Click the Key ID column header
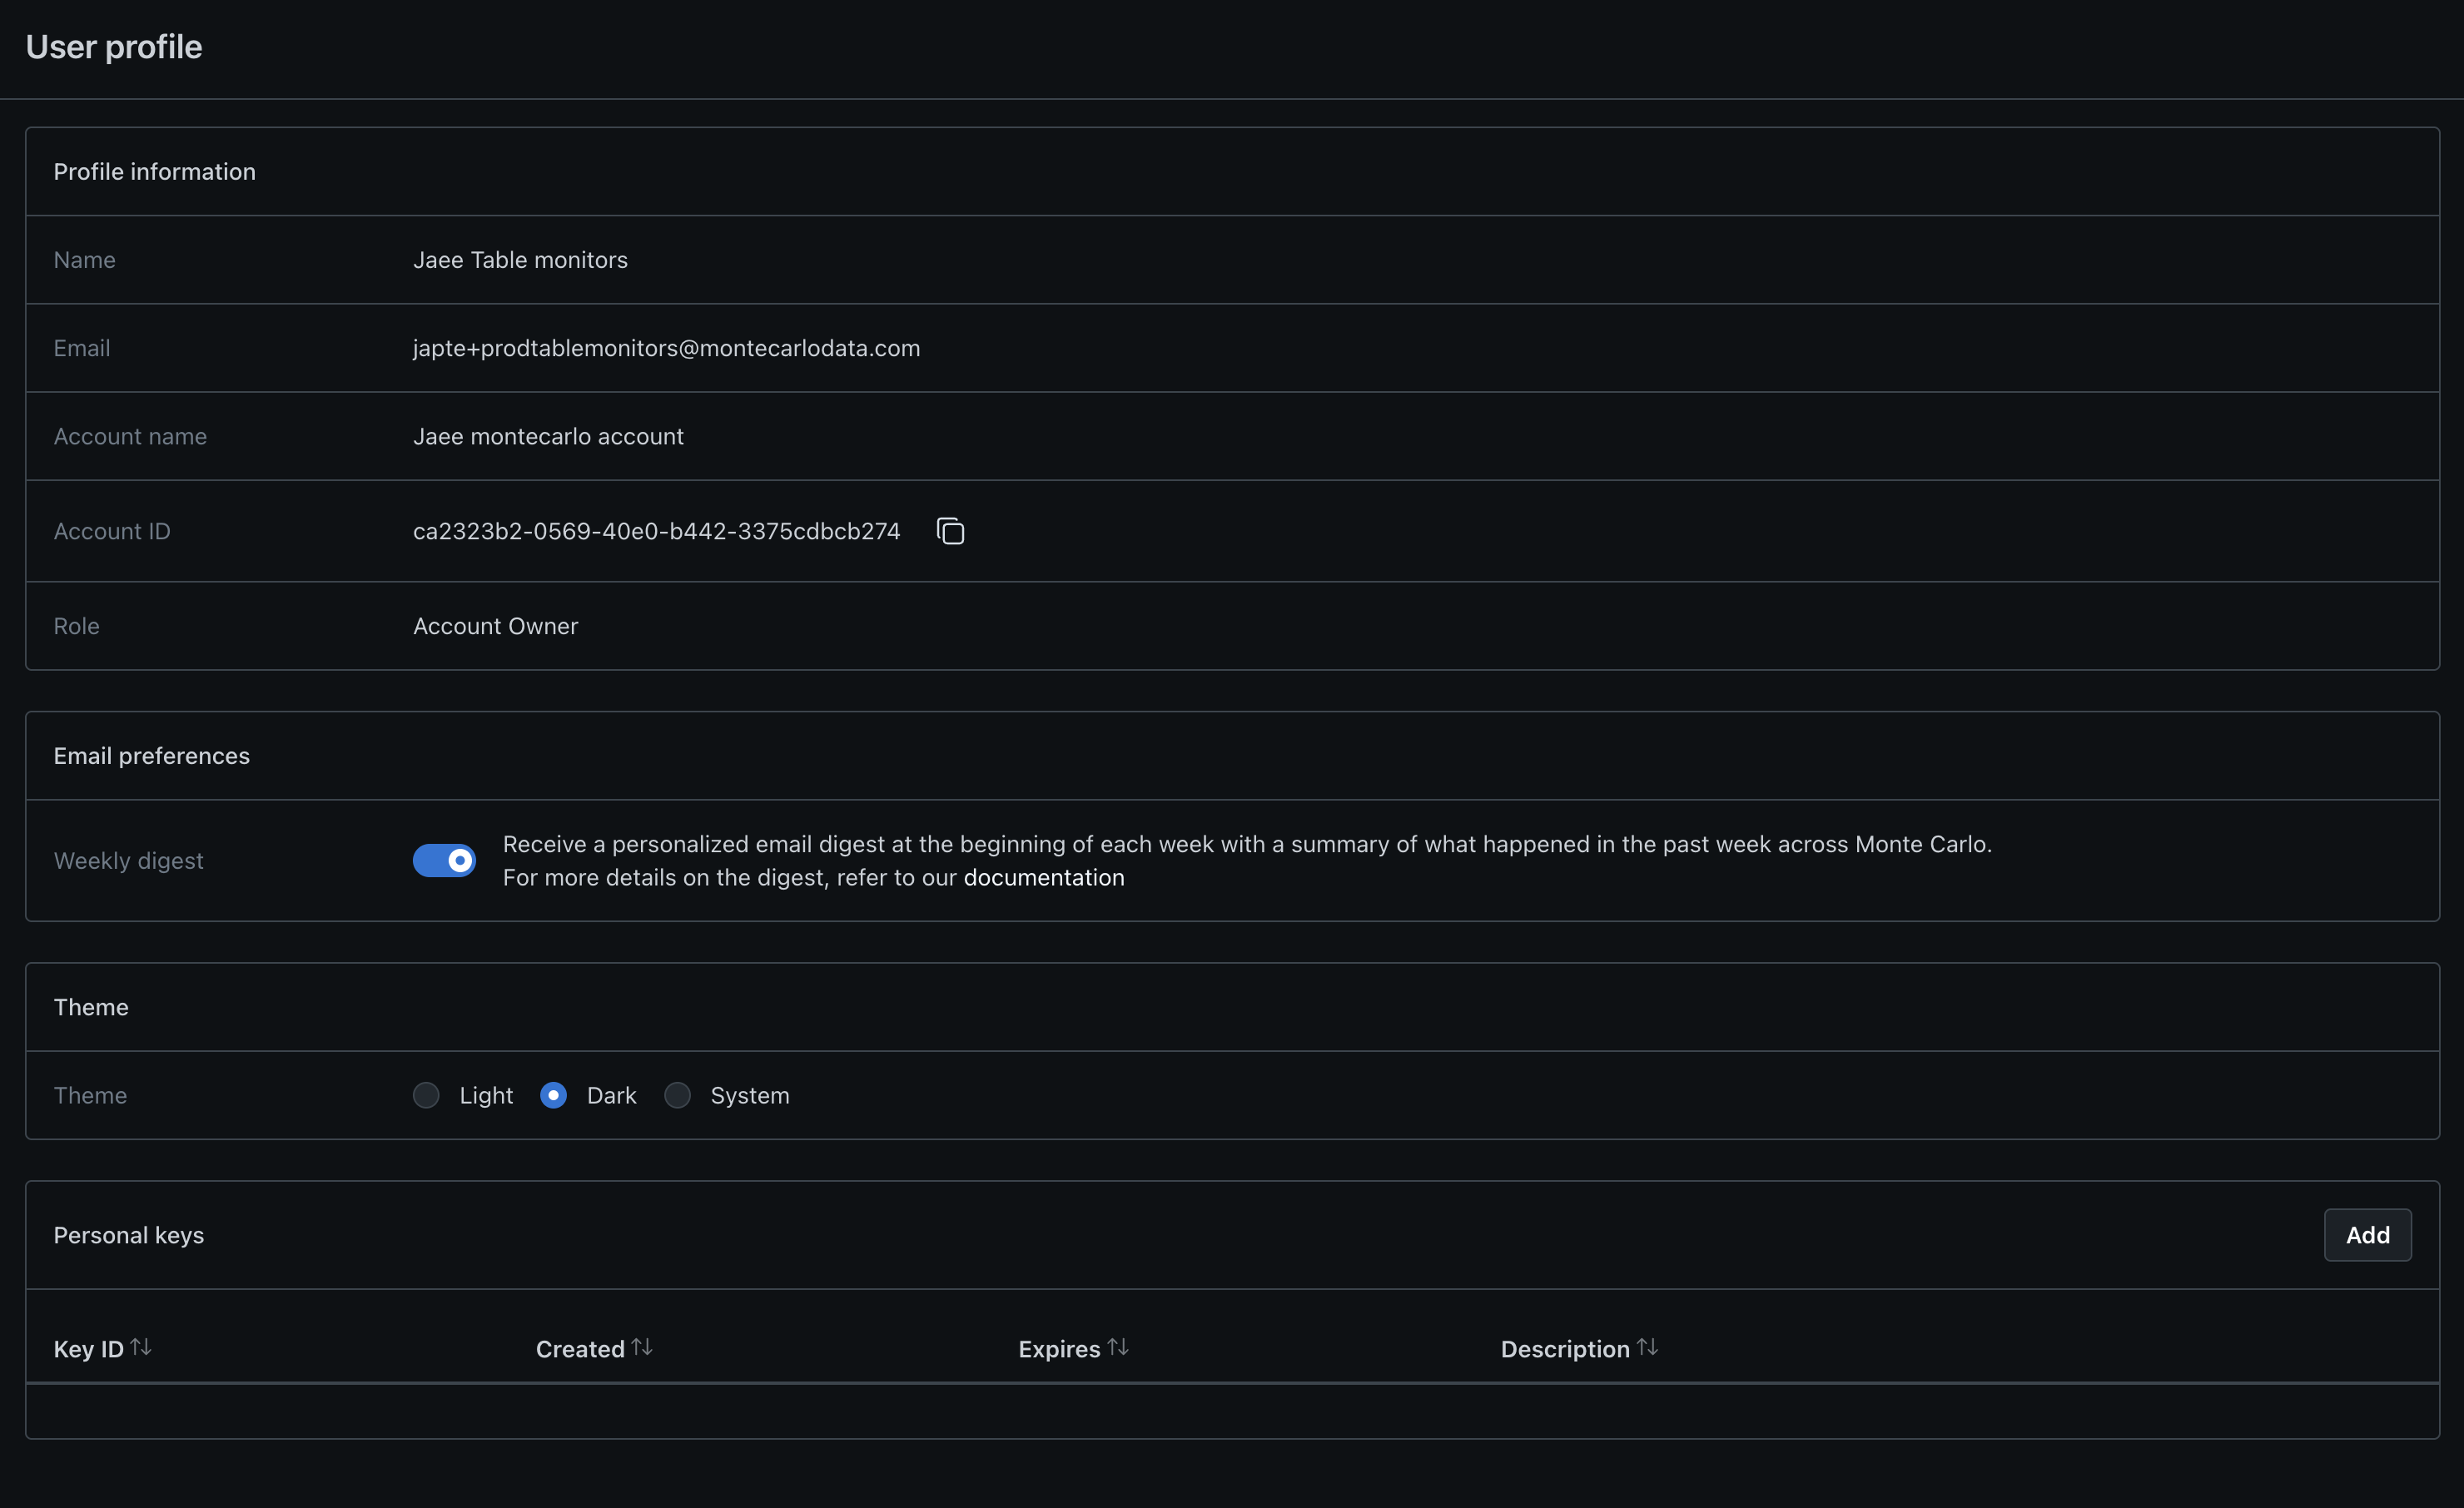 click(x=88, y=1349)
